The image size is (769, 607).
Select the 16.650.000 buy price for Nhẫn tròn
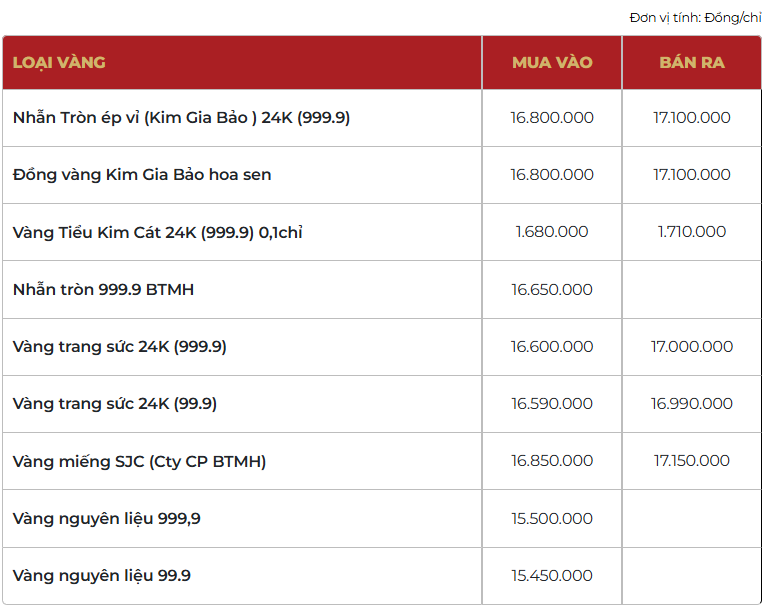552,290
